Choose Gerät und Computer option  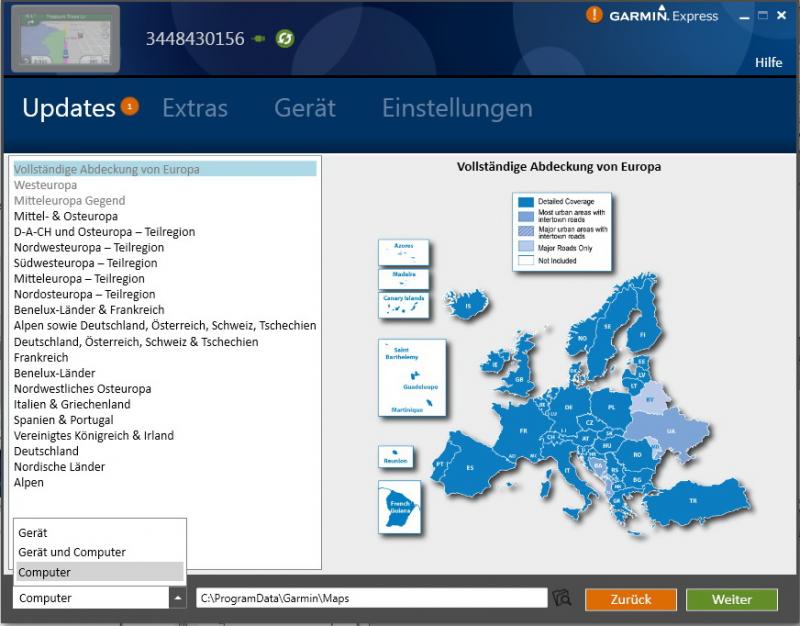(99, 552)
